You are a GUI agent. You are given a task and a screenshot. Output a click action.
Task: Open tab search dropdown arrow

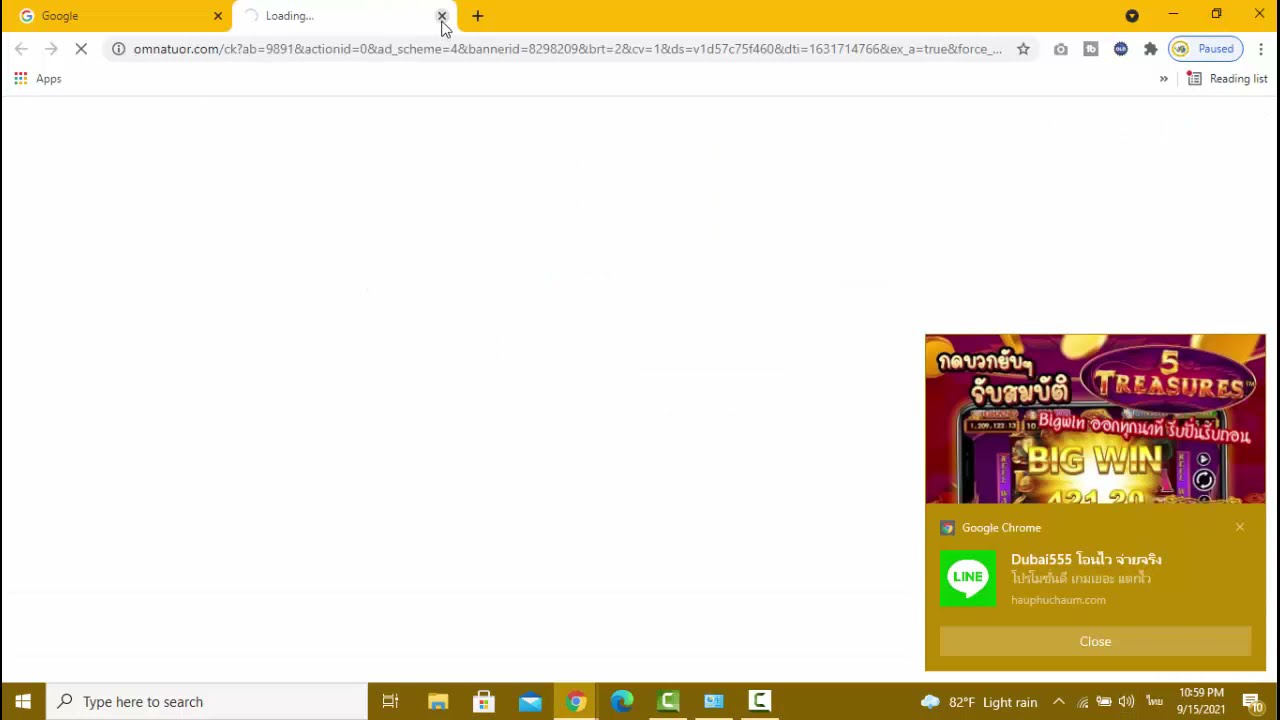coord(1132,16)
